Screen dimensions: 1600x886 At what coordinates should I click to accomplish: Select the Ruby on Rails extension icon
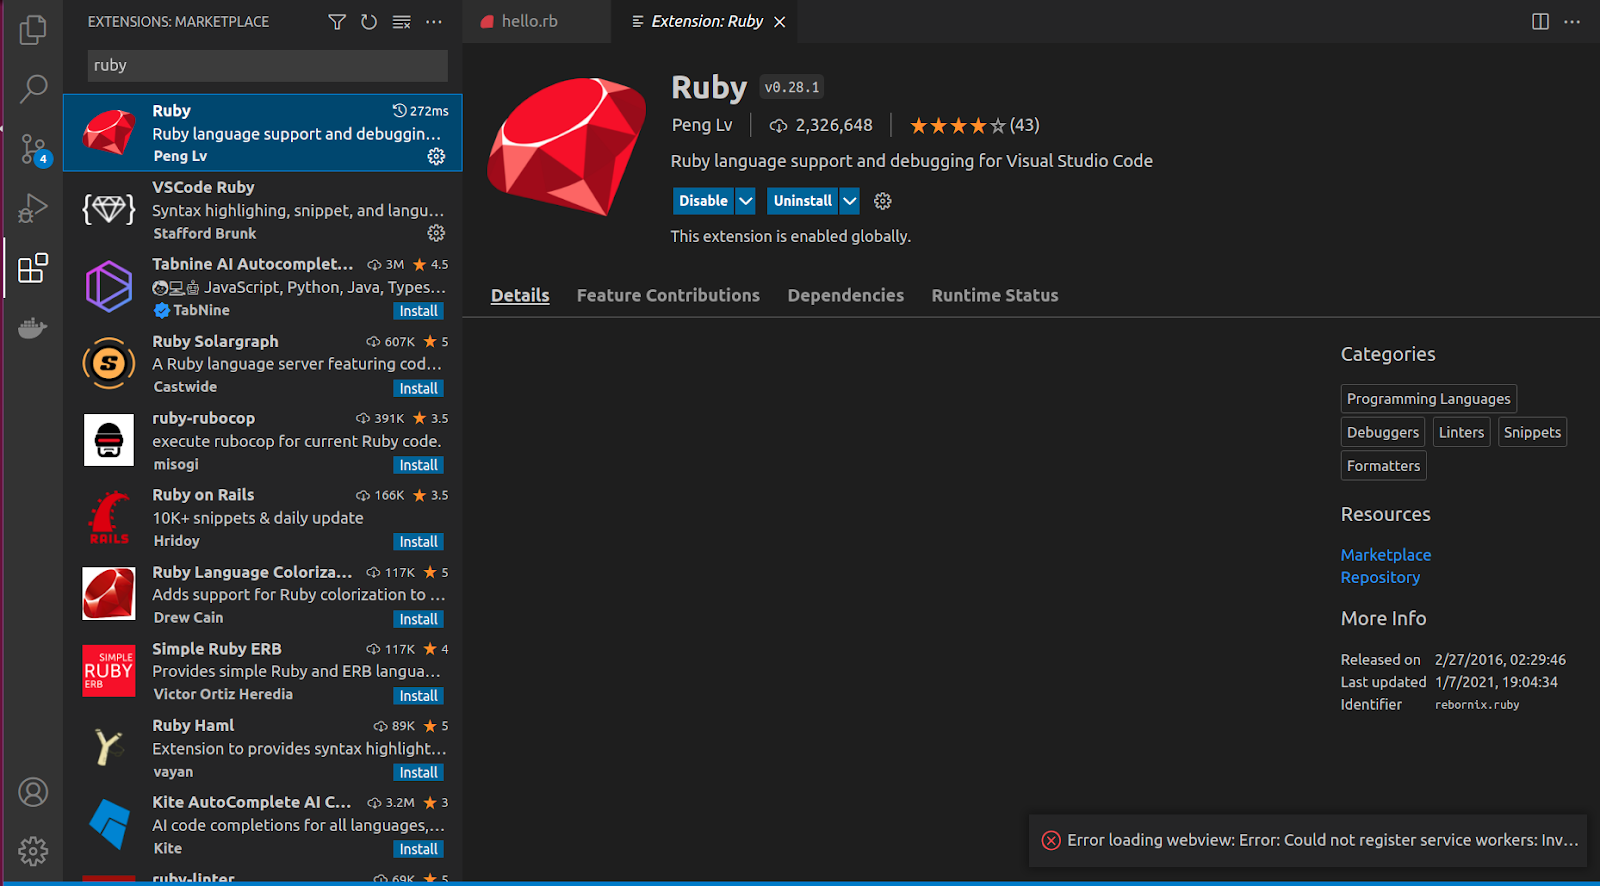point(109,518)
